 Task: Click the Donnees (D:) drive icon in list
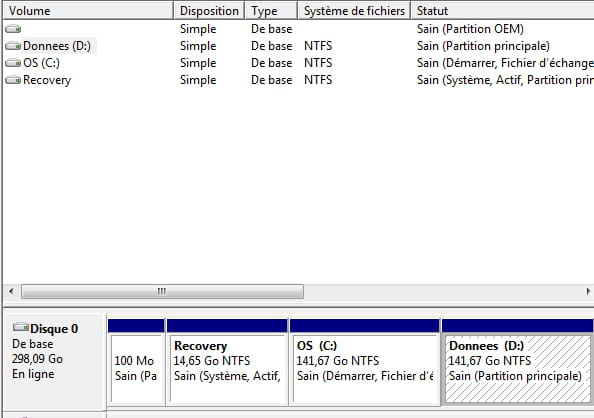[13, 46]
